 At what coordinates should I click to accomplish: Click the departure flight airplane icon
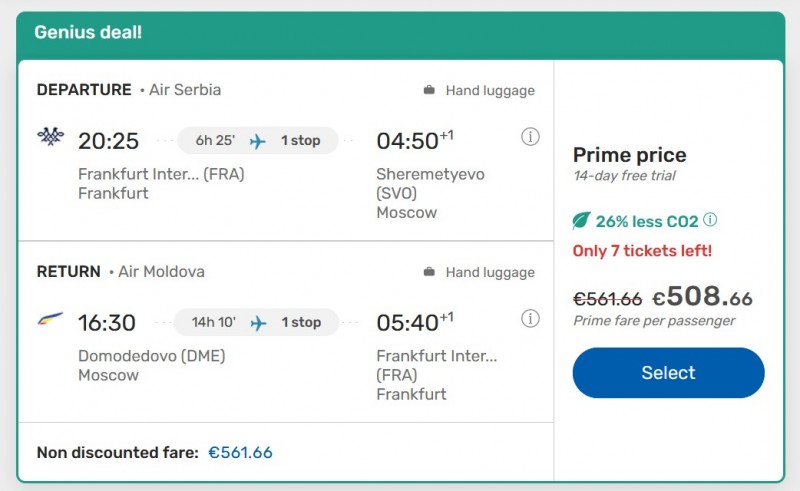[258, 141]
